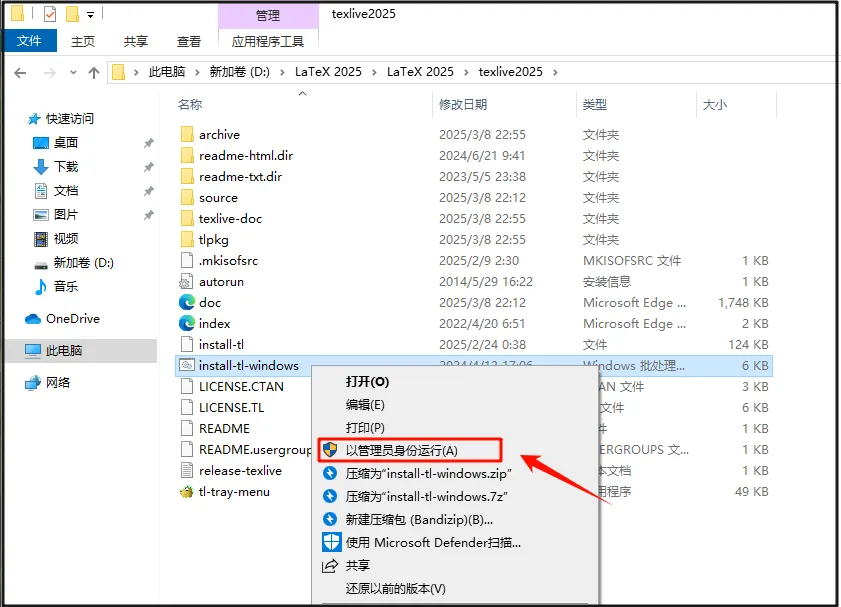Expand the chevron after 此电脑 in address bar
The width and height of the screenshot is (841, 607).
[x=197, y=72]
